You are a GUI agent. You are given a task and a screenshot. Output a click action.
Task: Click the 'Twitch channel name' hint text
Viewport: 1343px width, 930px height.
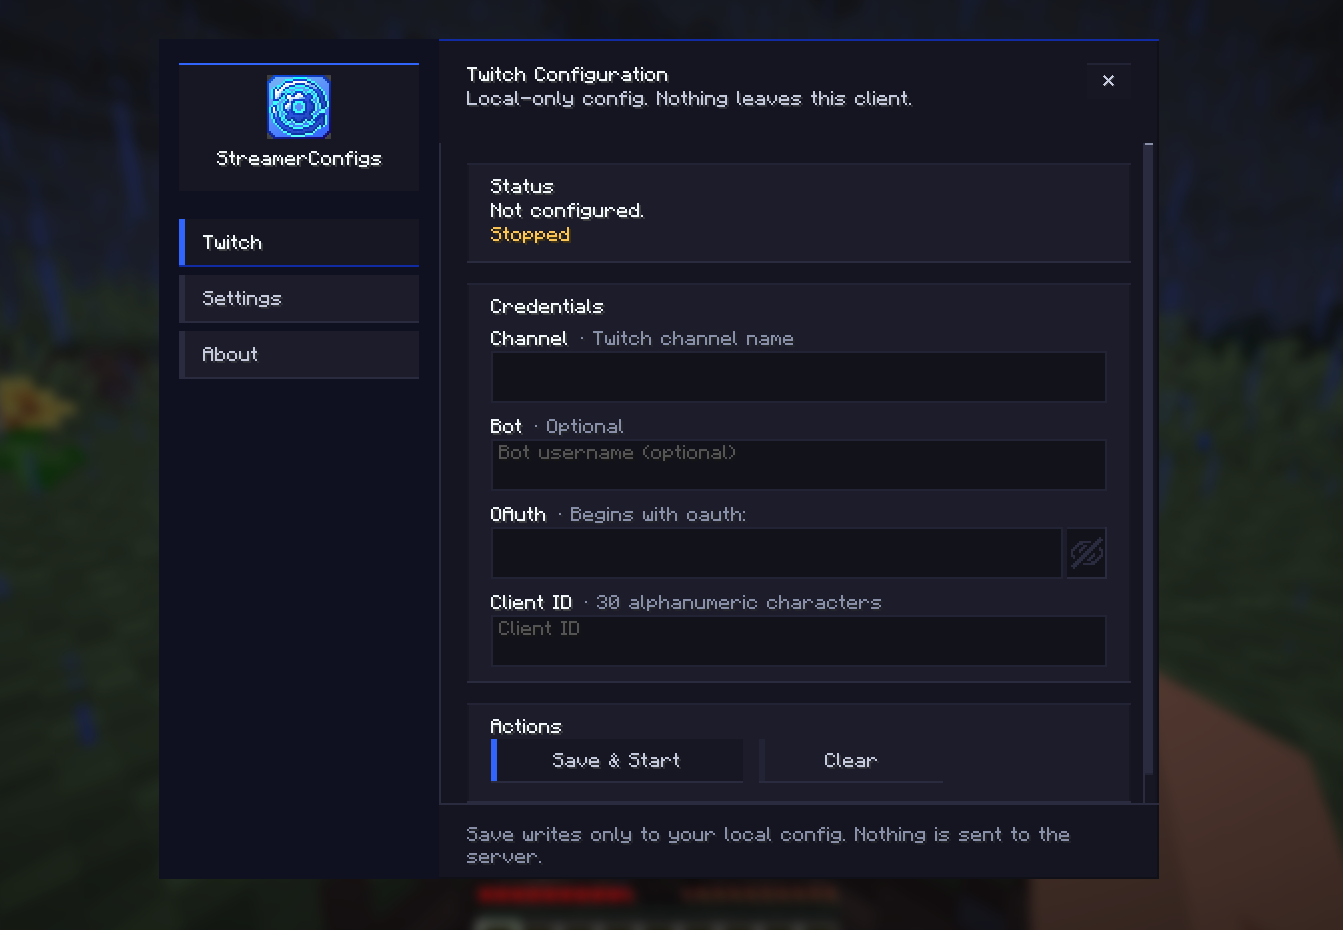(693, 339)
